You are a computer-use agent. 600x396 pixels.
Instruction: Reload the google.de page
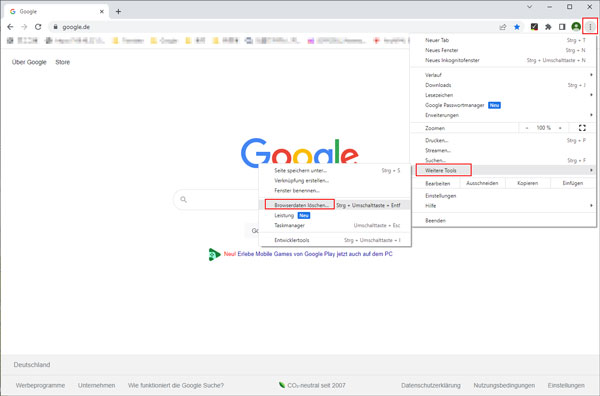[38, 27]
